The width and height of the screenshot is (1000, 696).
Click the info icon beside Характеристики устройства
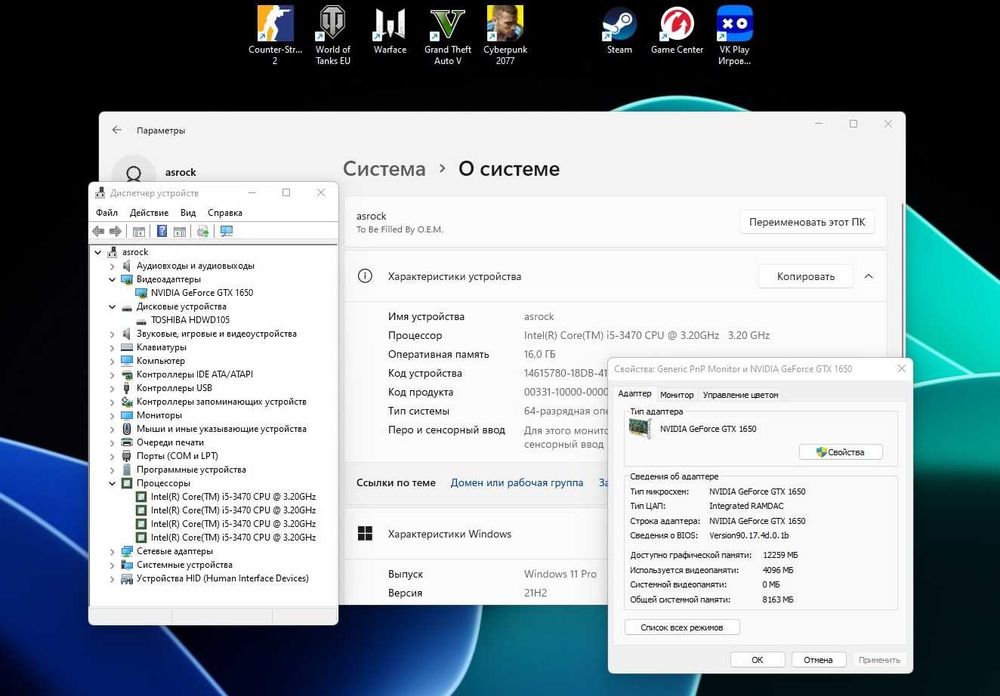coord(365,276)
